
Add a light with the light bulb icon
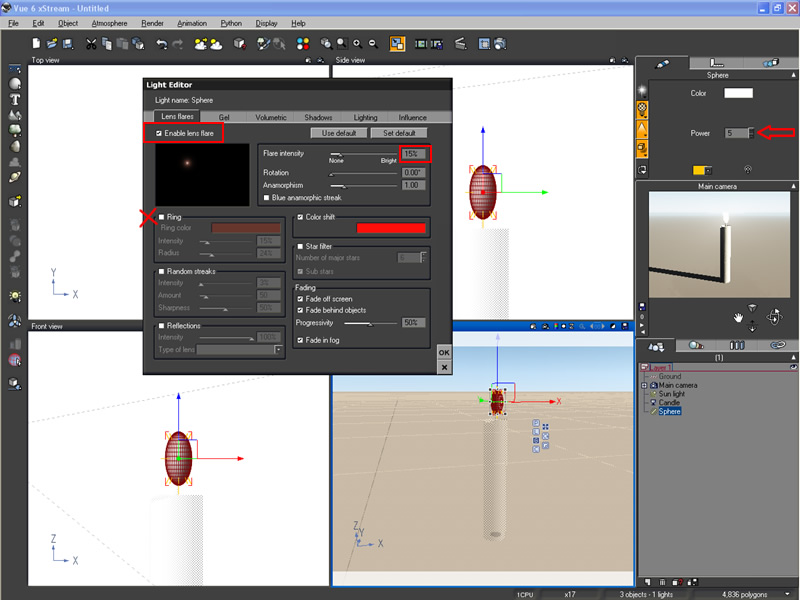point(15,296)
